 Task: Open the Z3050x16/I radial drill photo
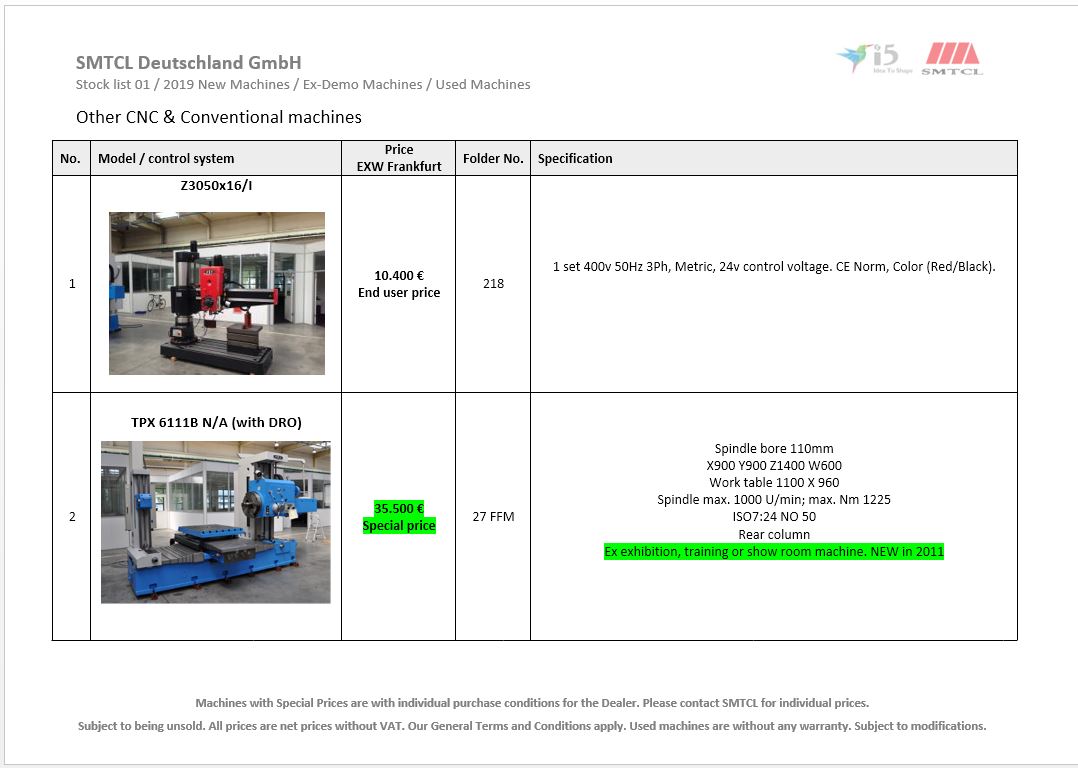[217, 293]
